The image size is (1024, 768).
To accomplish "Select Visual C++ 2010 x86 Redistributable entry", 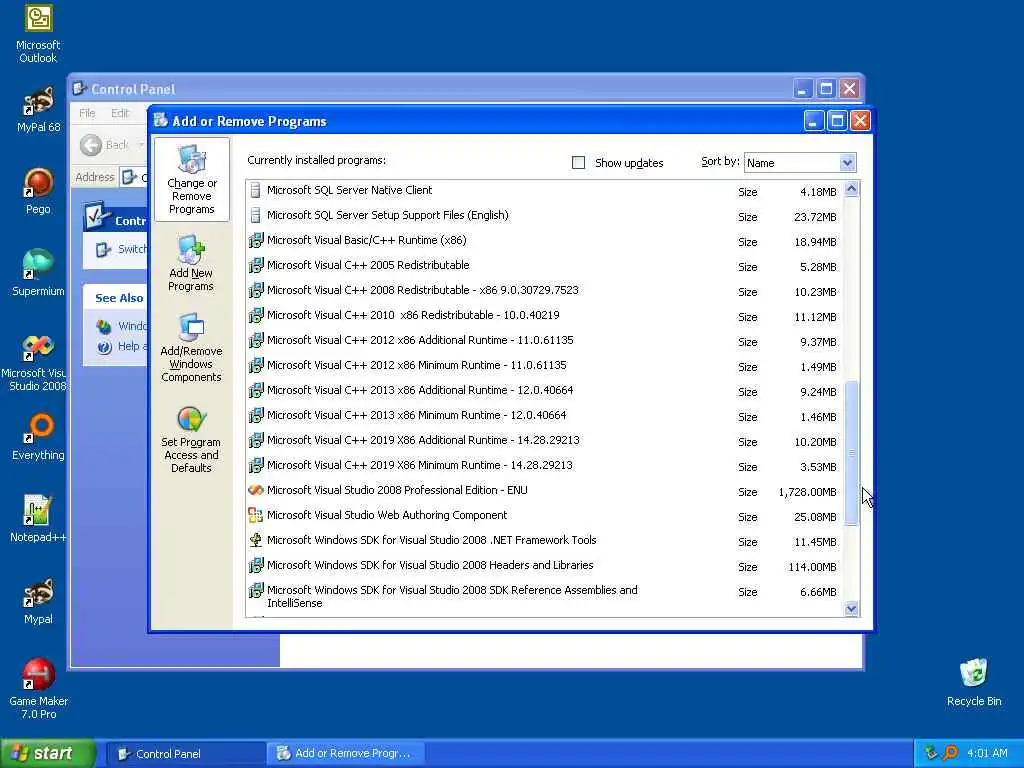I will tap(546, 315).
